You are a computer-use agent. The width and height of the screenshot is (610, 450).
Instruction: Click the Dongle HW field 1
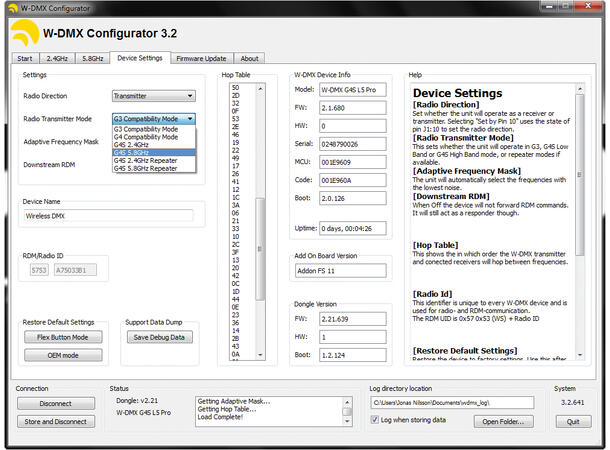353,337
